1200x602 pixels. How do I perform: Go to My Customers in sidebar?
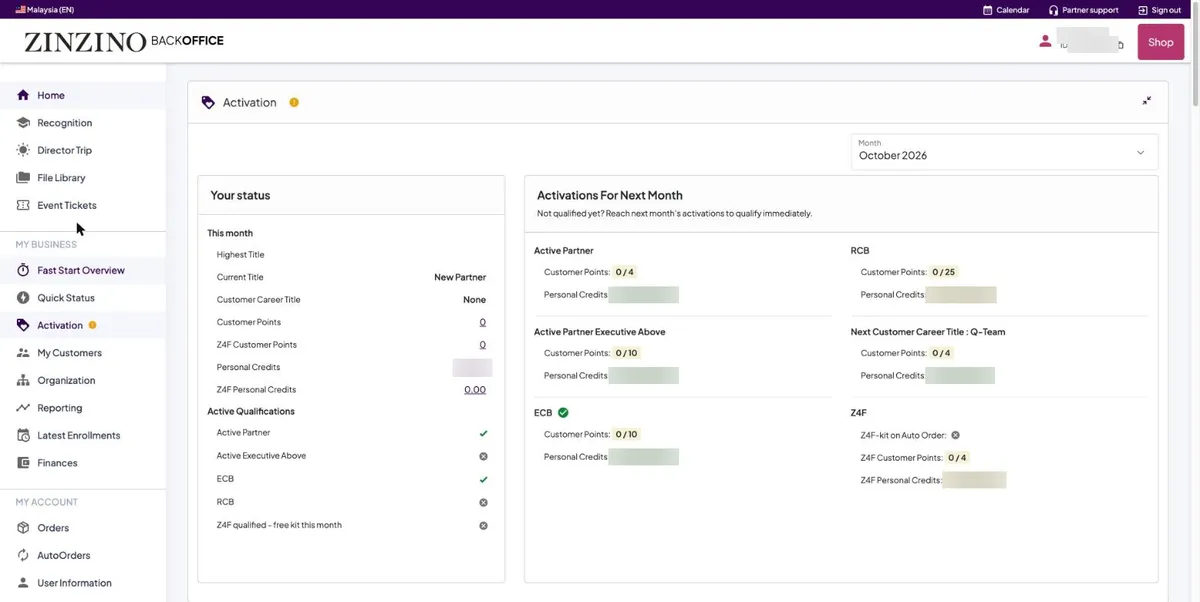(x=69, y=353)
